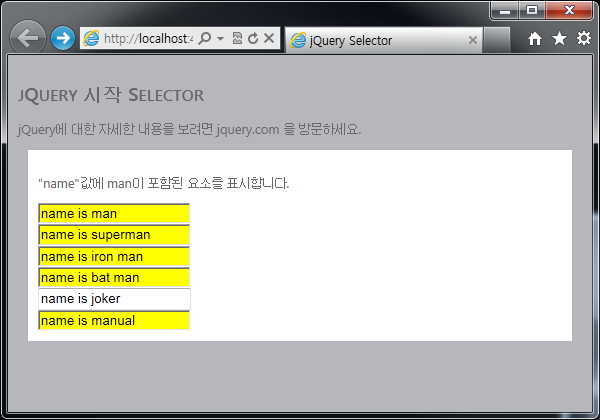Screen dimensions: 600x420
Task: Go back with the Back arrow button
Action: coord(28,38)
